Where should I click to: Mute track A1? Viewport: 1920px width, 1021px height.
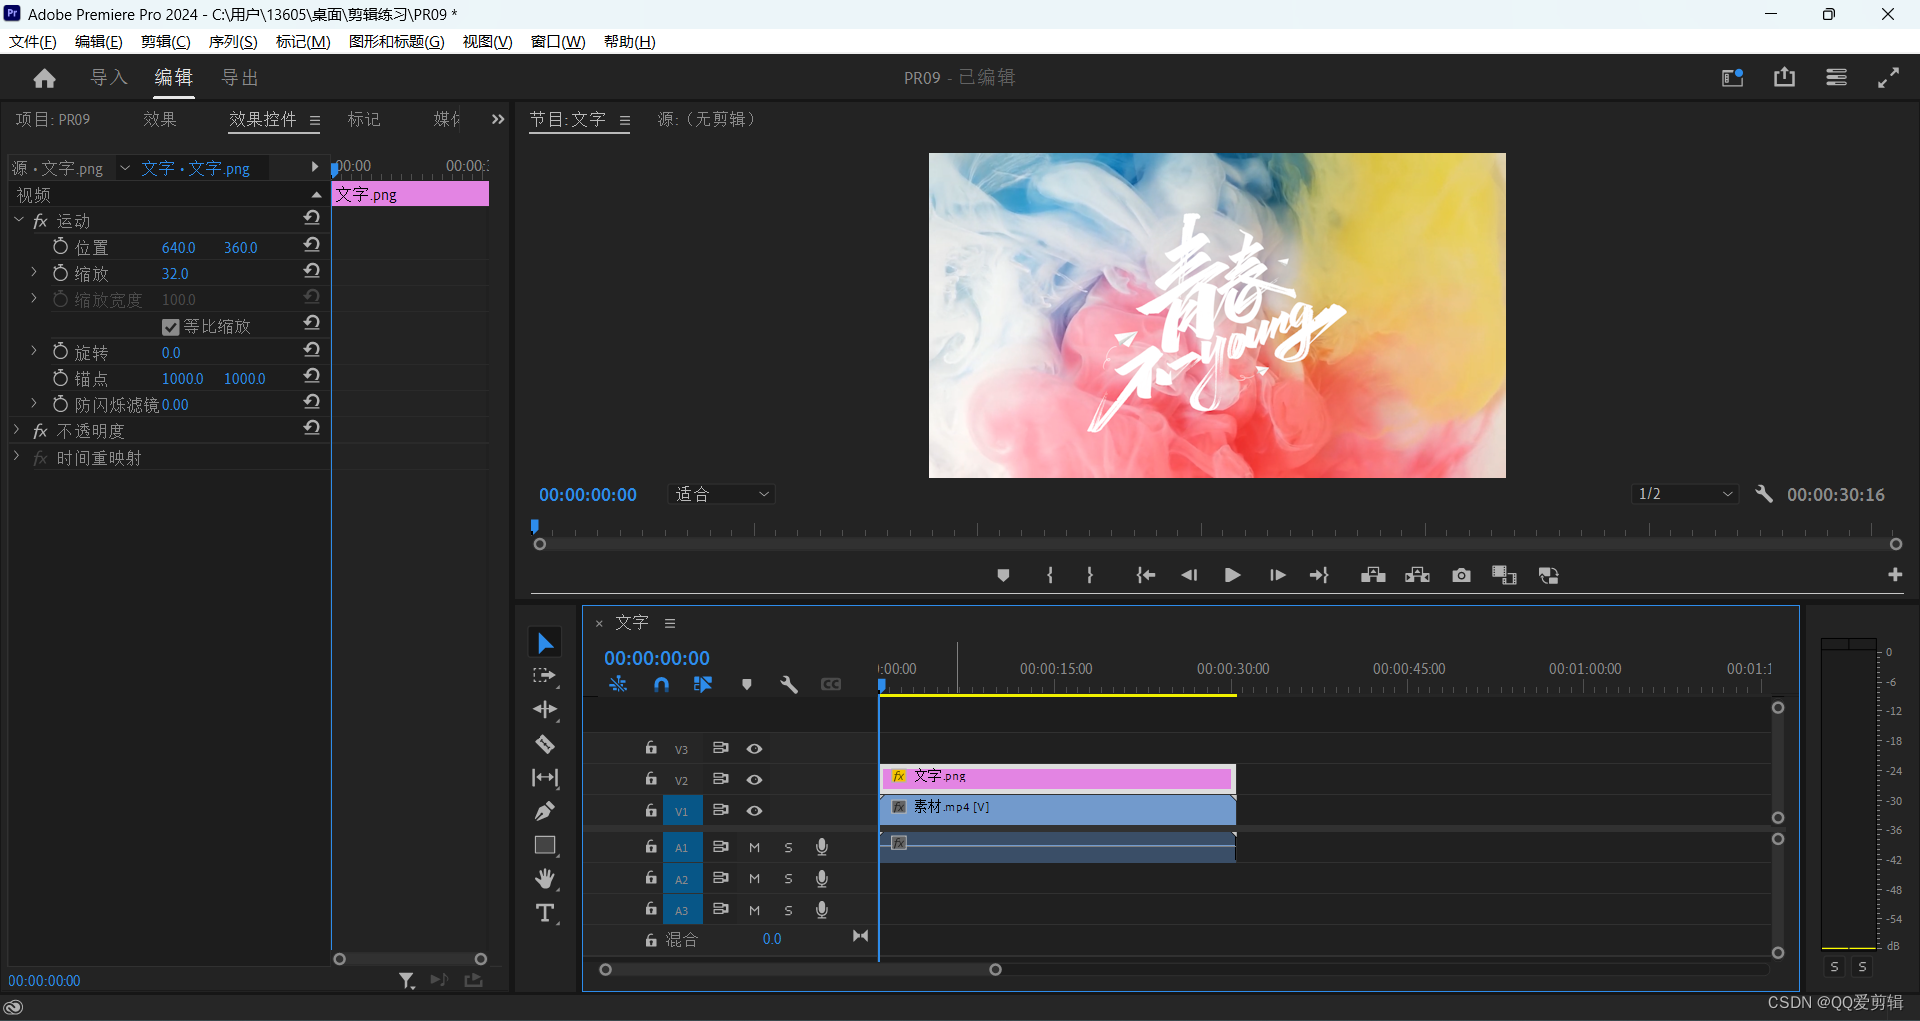pyautogui.click(x=755, y=848)
